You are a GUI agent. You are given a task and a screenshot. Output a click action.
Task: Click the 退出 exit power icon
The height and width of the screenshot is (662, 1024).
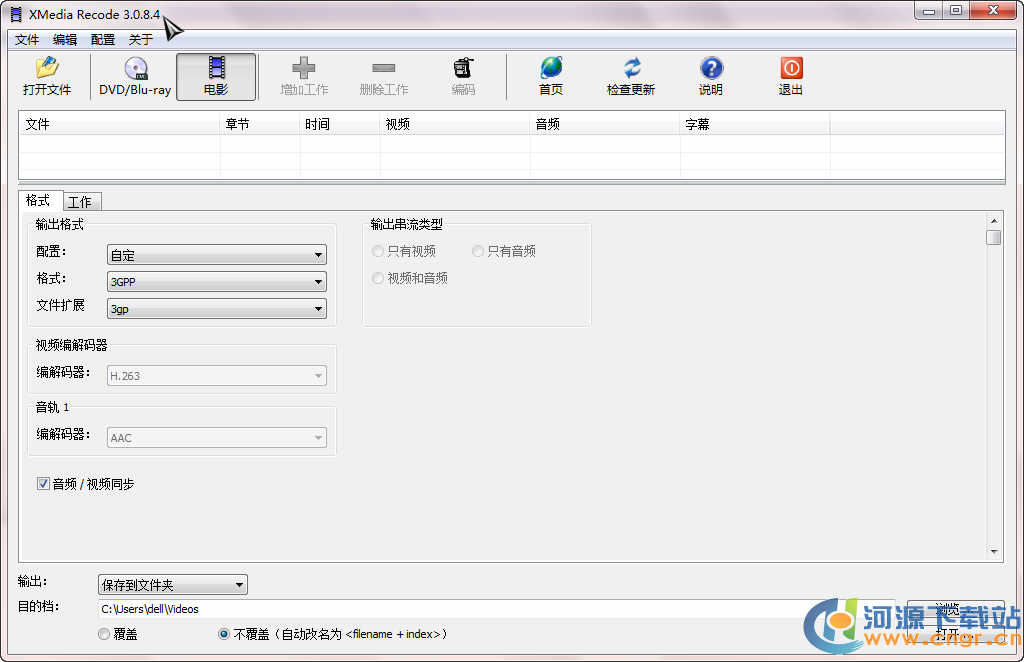[x=791, y=68]
